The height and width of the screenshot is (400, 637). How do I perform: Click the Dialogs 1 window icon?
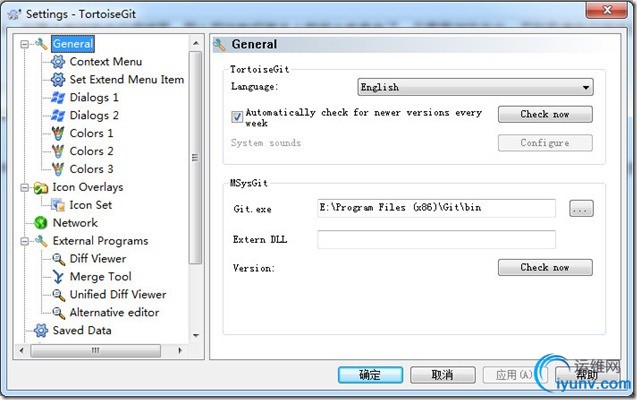coord(58,97)
